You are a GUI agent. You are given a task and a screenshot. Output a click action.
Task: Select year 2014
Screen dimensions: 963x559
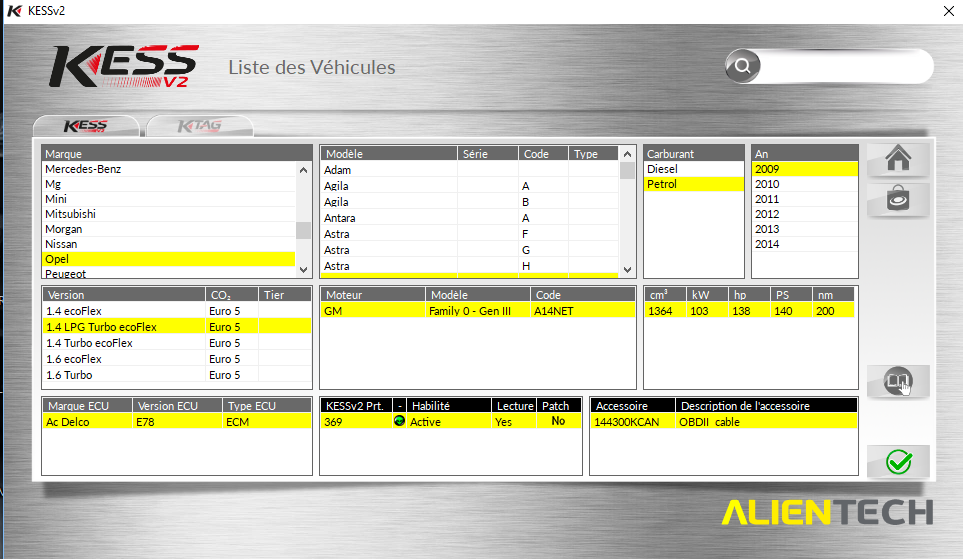[x=805, y=244]
